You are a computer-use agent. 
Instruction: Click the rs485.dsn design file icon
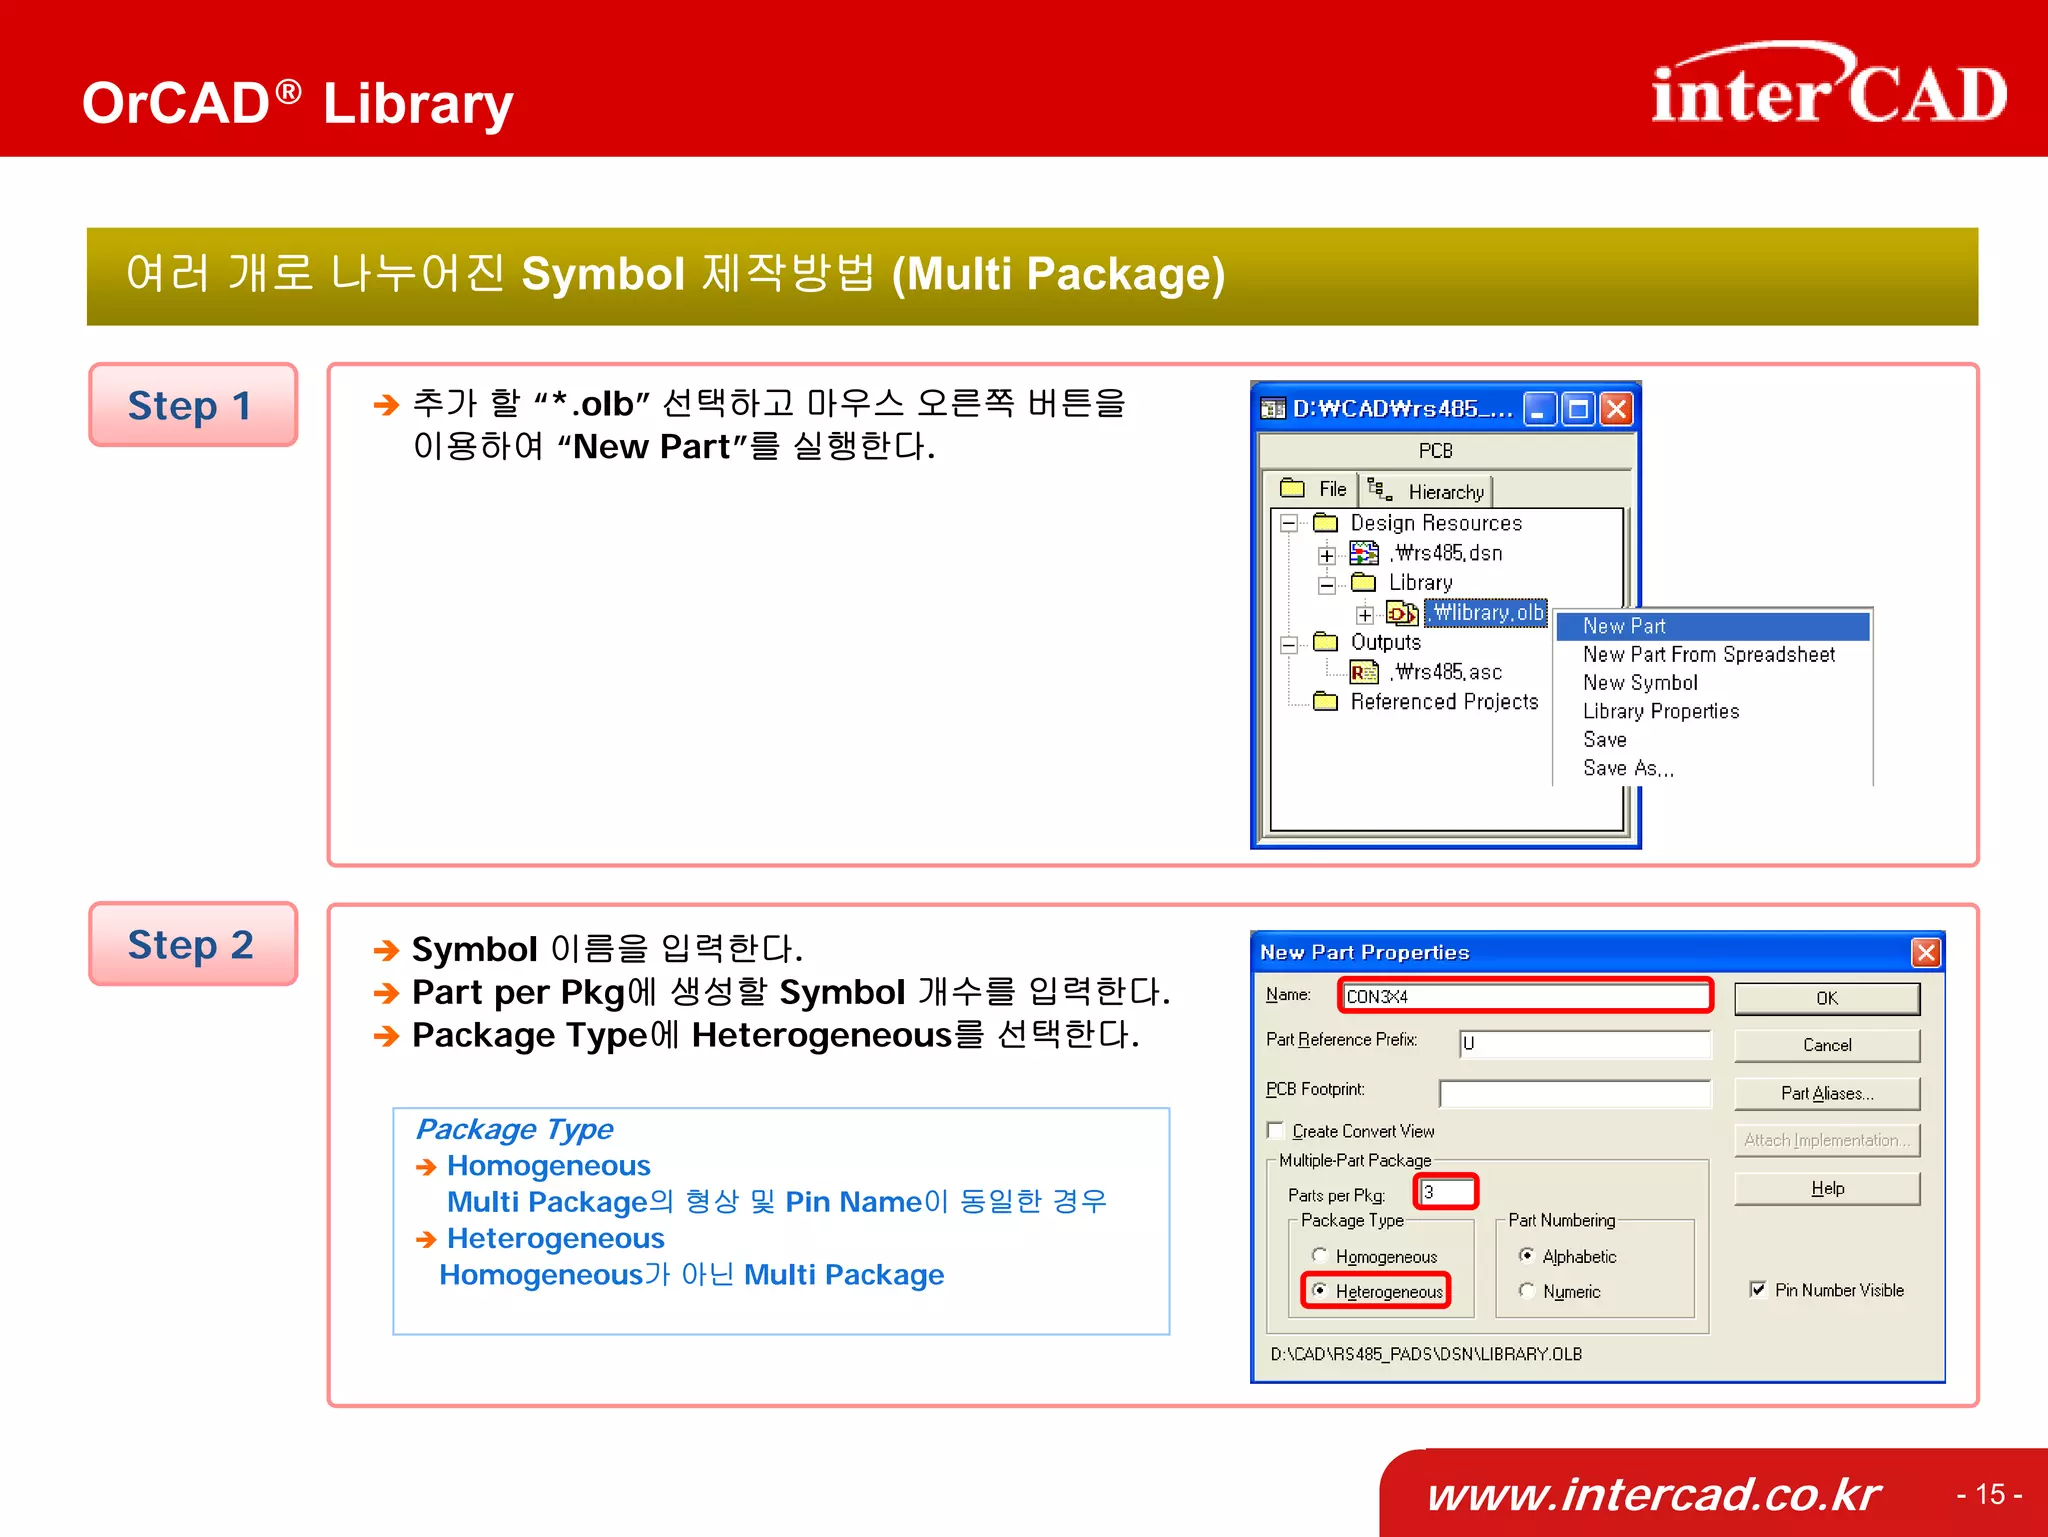1364,553
